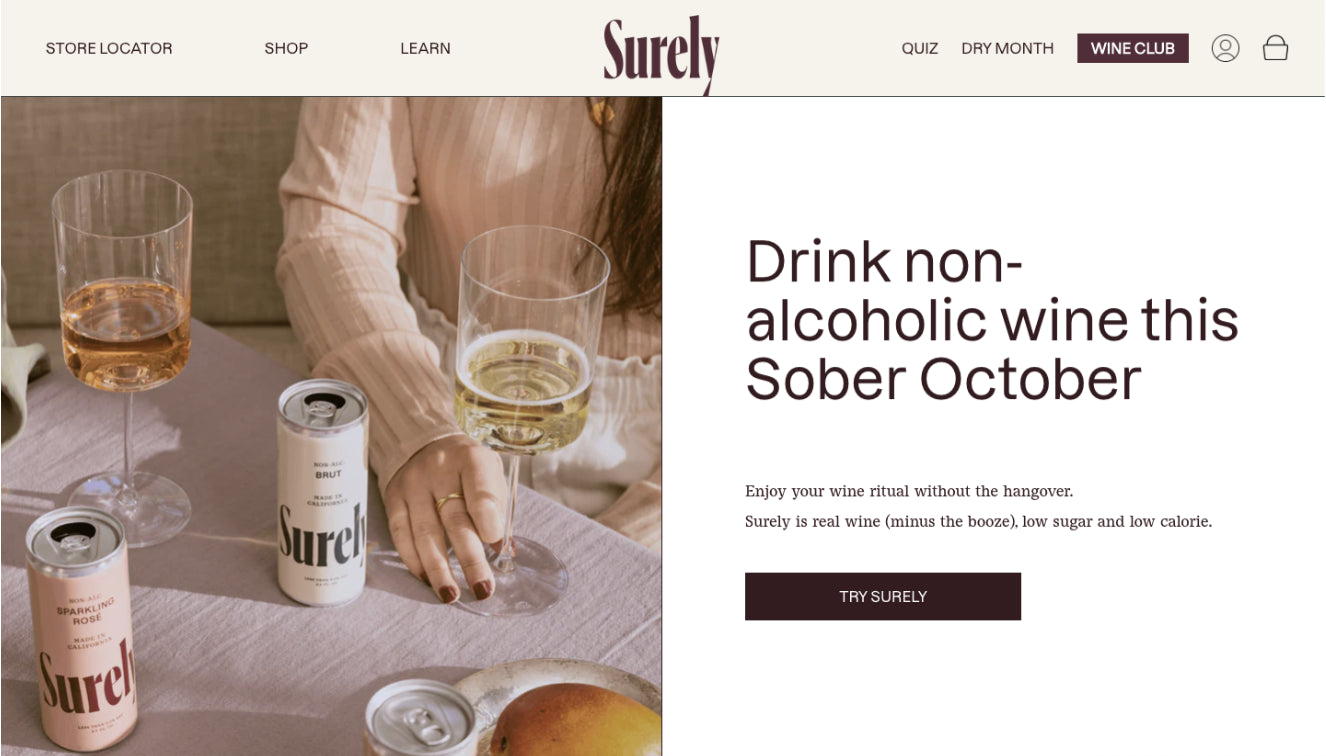The height and width of the screenshot is (756, 1326).
Task: Select the Learn navigation item
Action: [x=425, y=48]
